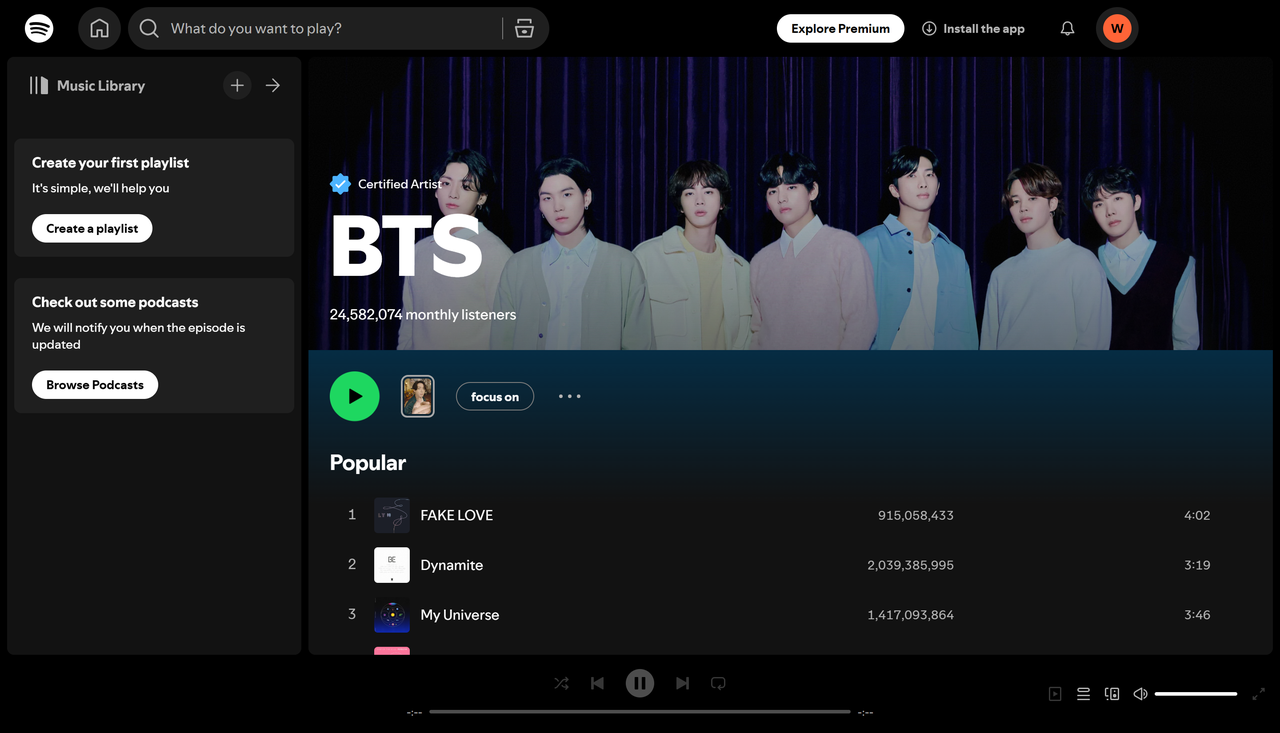This screenshot has height=733, width=1280.
Task: Open full screen player icon
Action: coord(1259,694)
